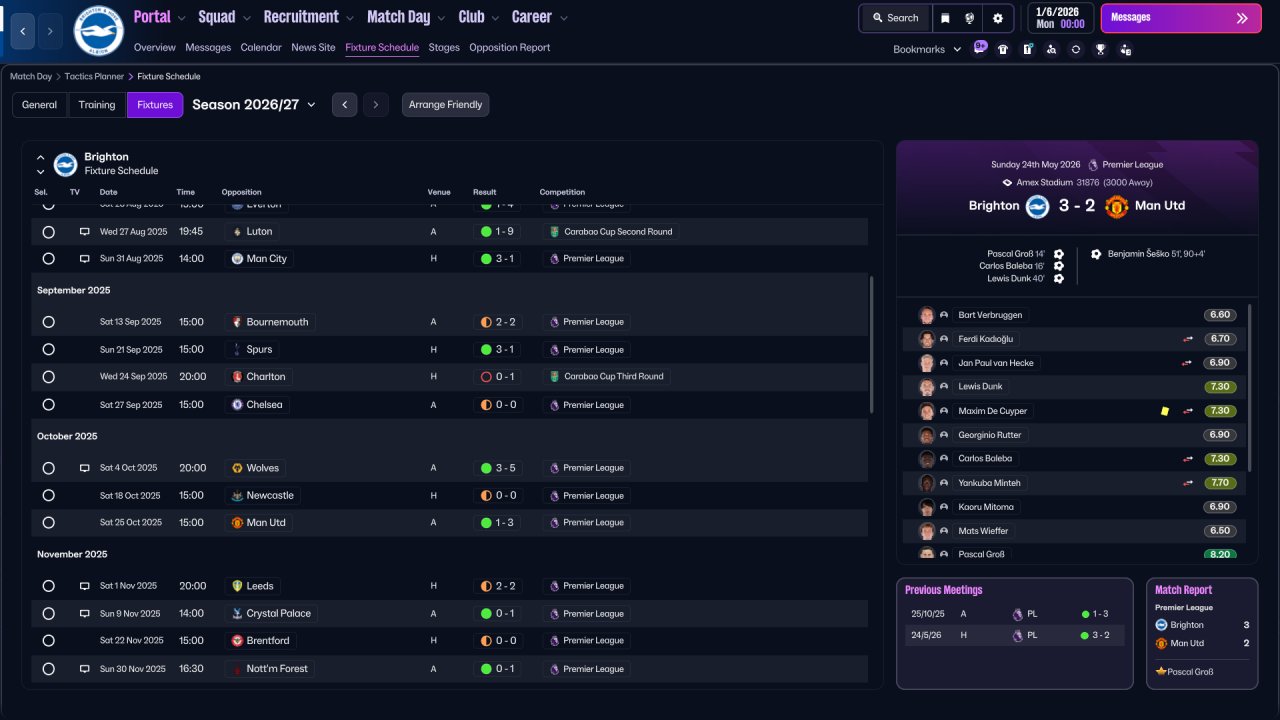This screenshot has height=720, width=1280.
Task: Click the Brighton club badge in the header
Action: pos(98,31)
